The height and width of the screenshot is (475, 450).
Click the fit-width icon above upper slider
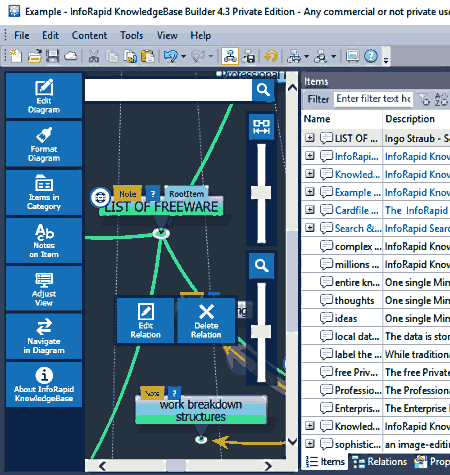[262, 127]
